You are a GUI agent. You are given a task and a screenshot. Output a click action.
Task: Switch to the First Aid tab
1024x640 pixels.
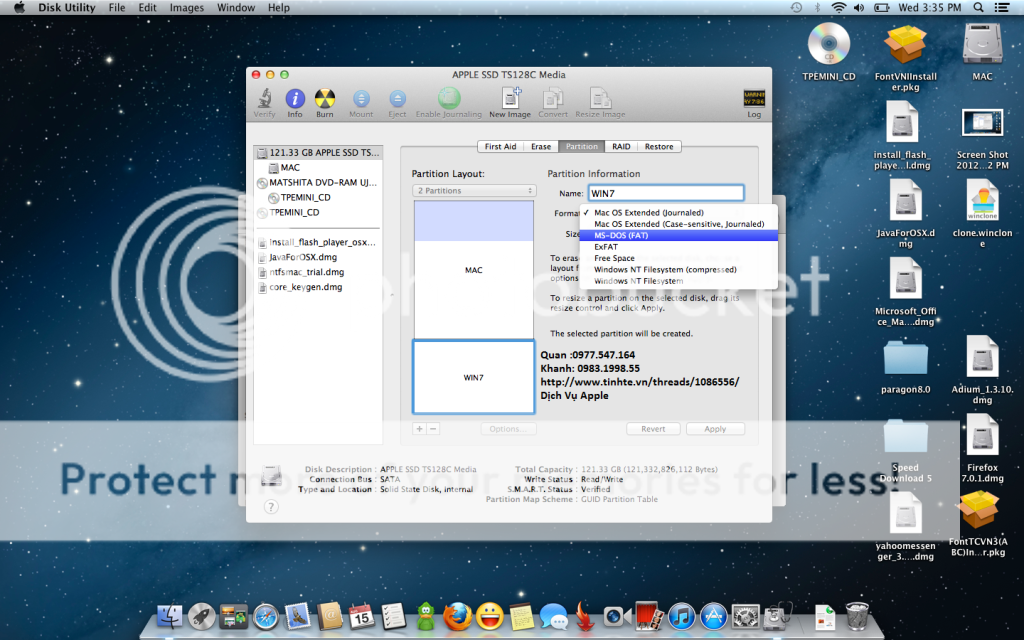[501, 146]
